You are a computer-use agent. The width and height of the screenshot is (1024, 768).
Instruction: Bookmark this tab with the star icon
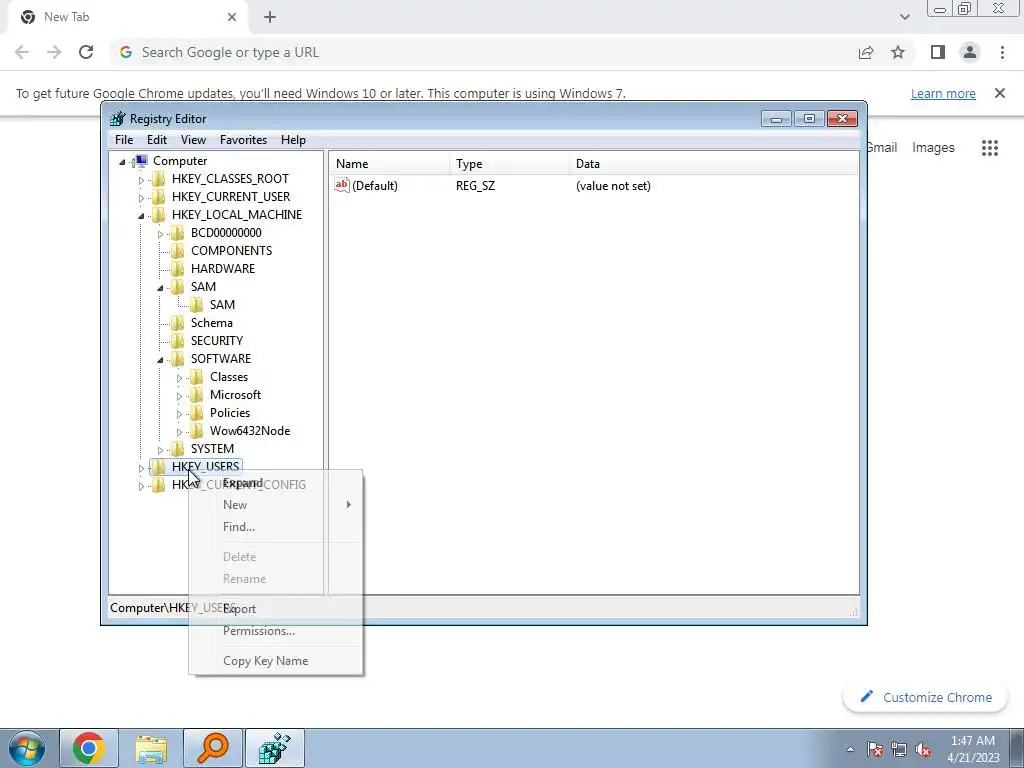point(898,52)
